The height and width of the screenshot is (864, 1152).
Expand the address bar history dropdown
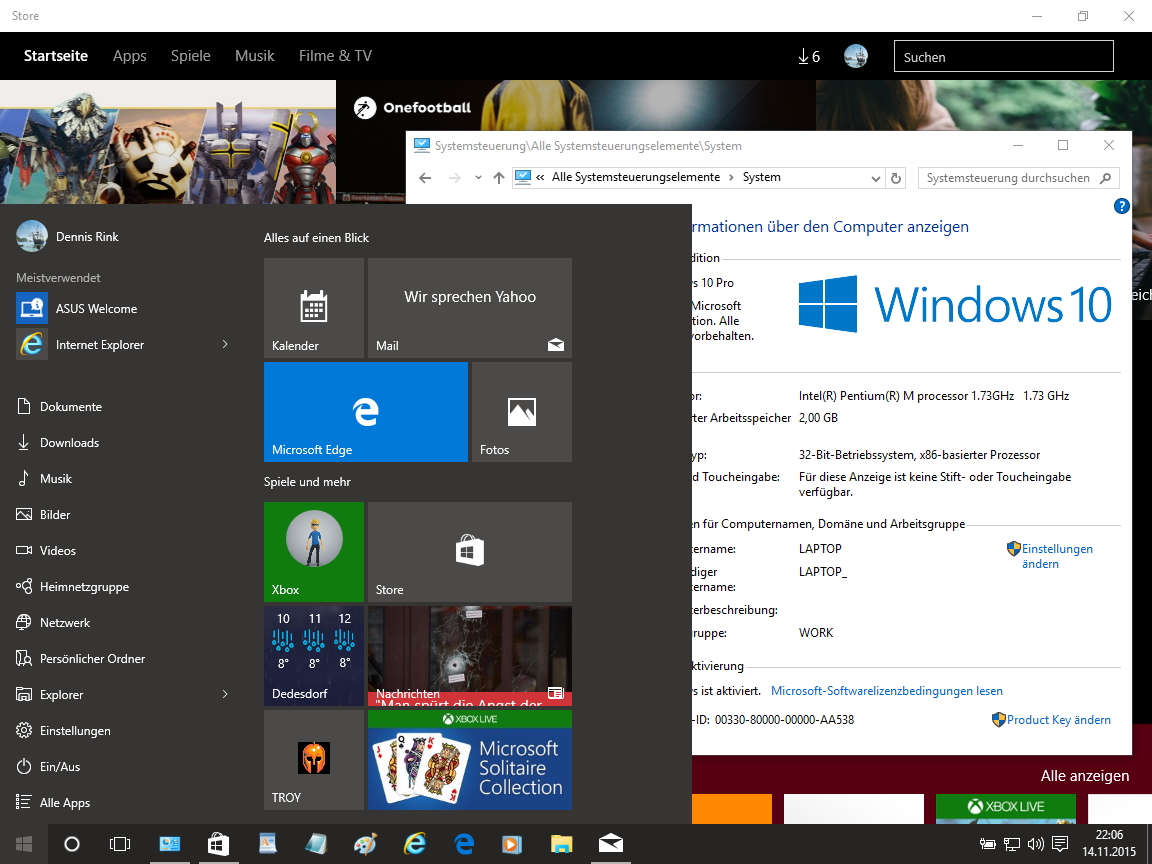click(875, 178)
